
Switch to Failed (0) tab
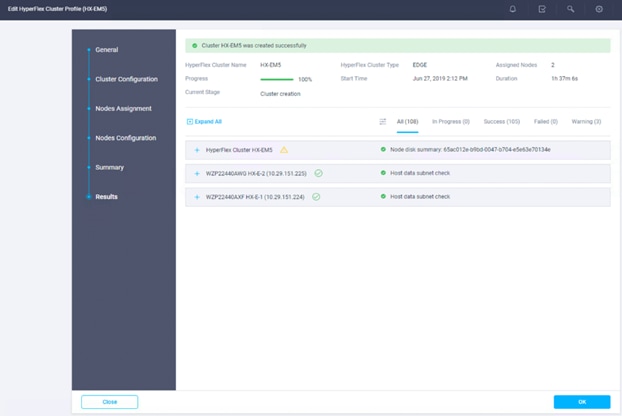[546, 122]
